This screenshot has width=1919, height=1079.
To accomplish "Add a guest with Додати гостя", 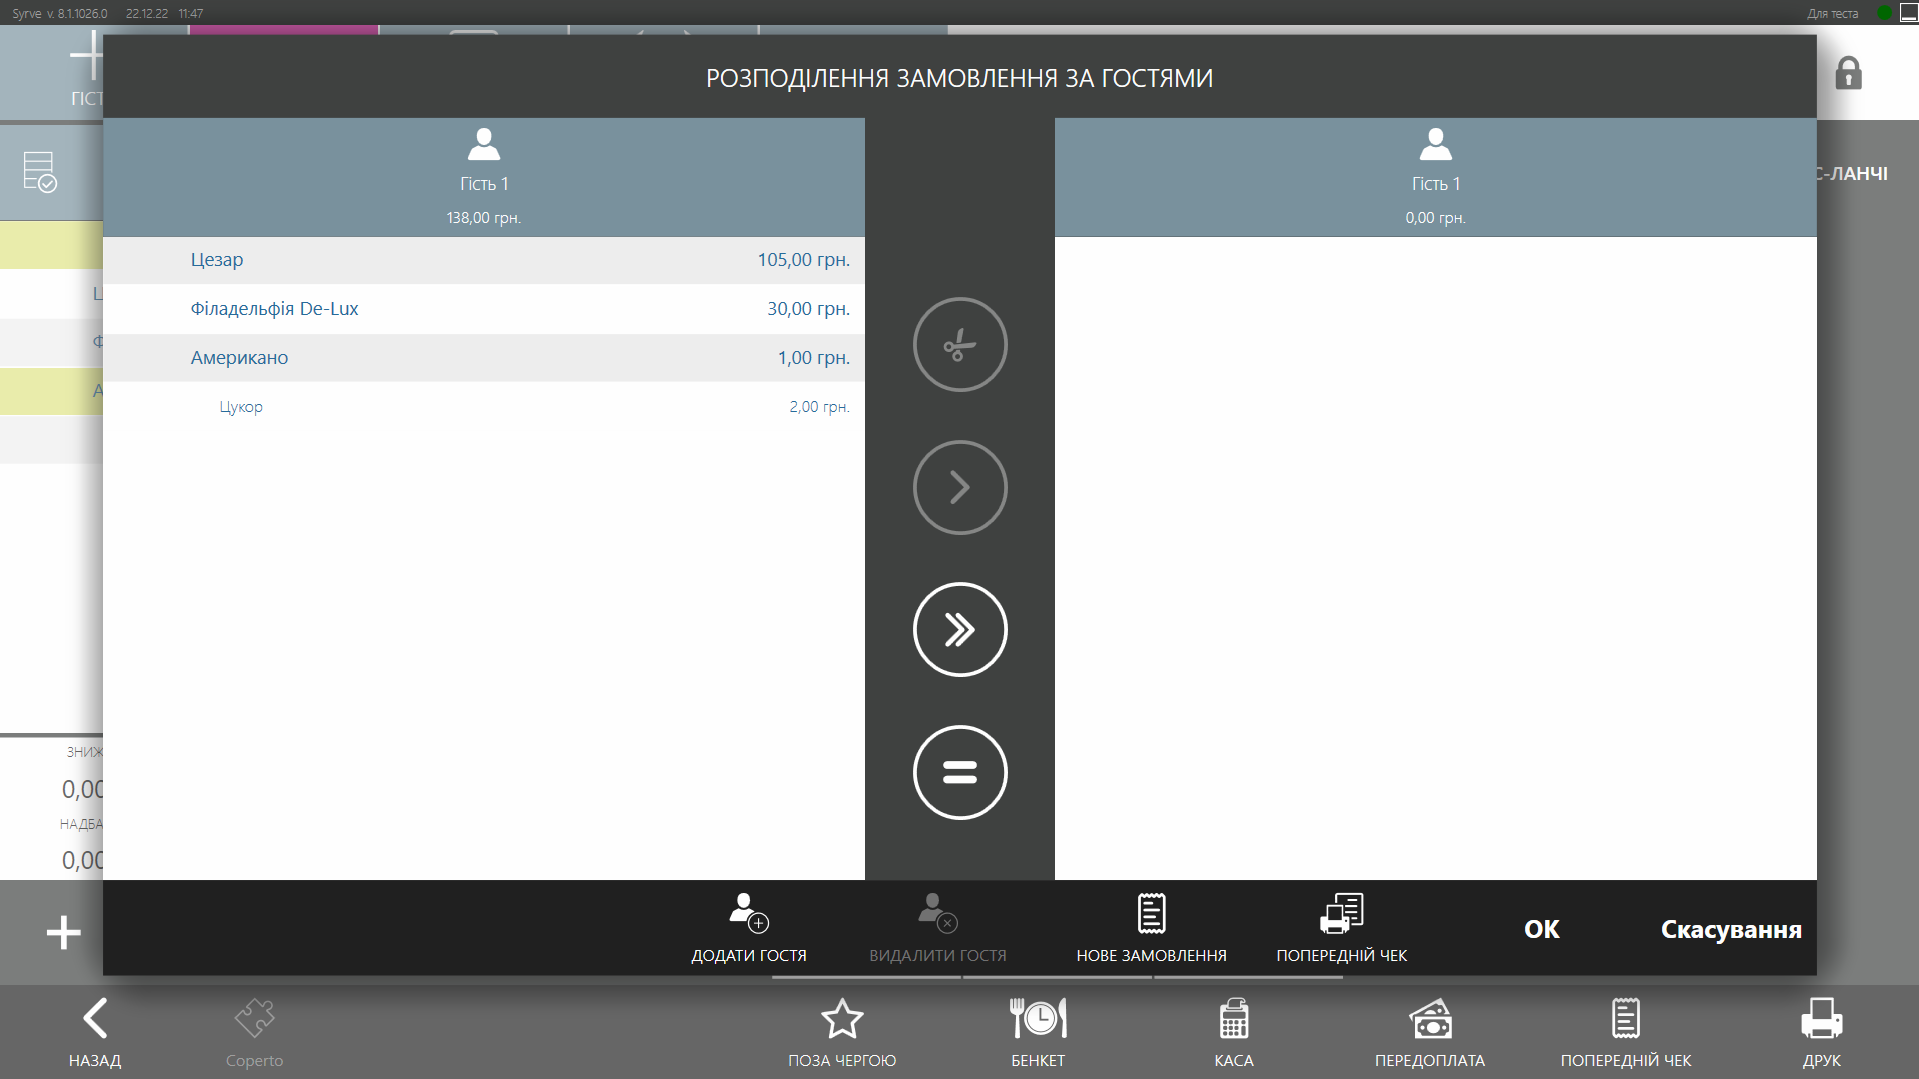I will coord(748,928).
